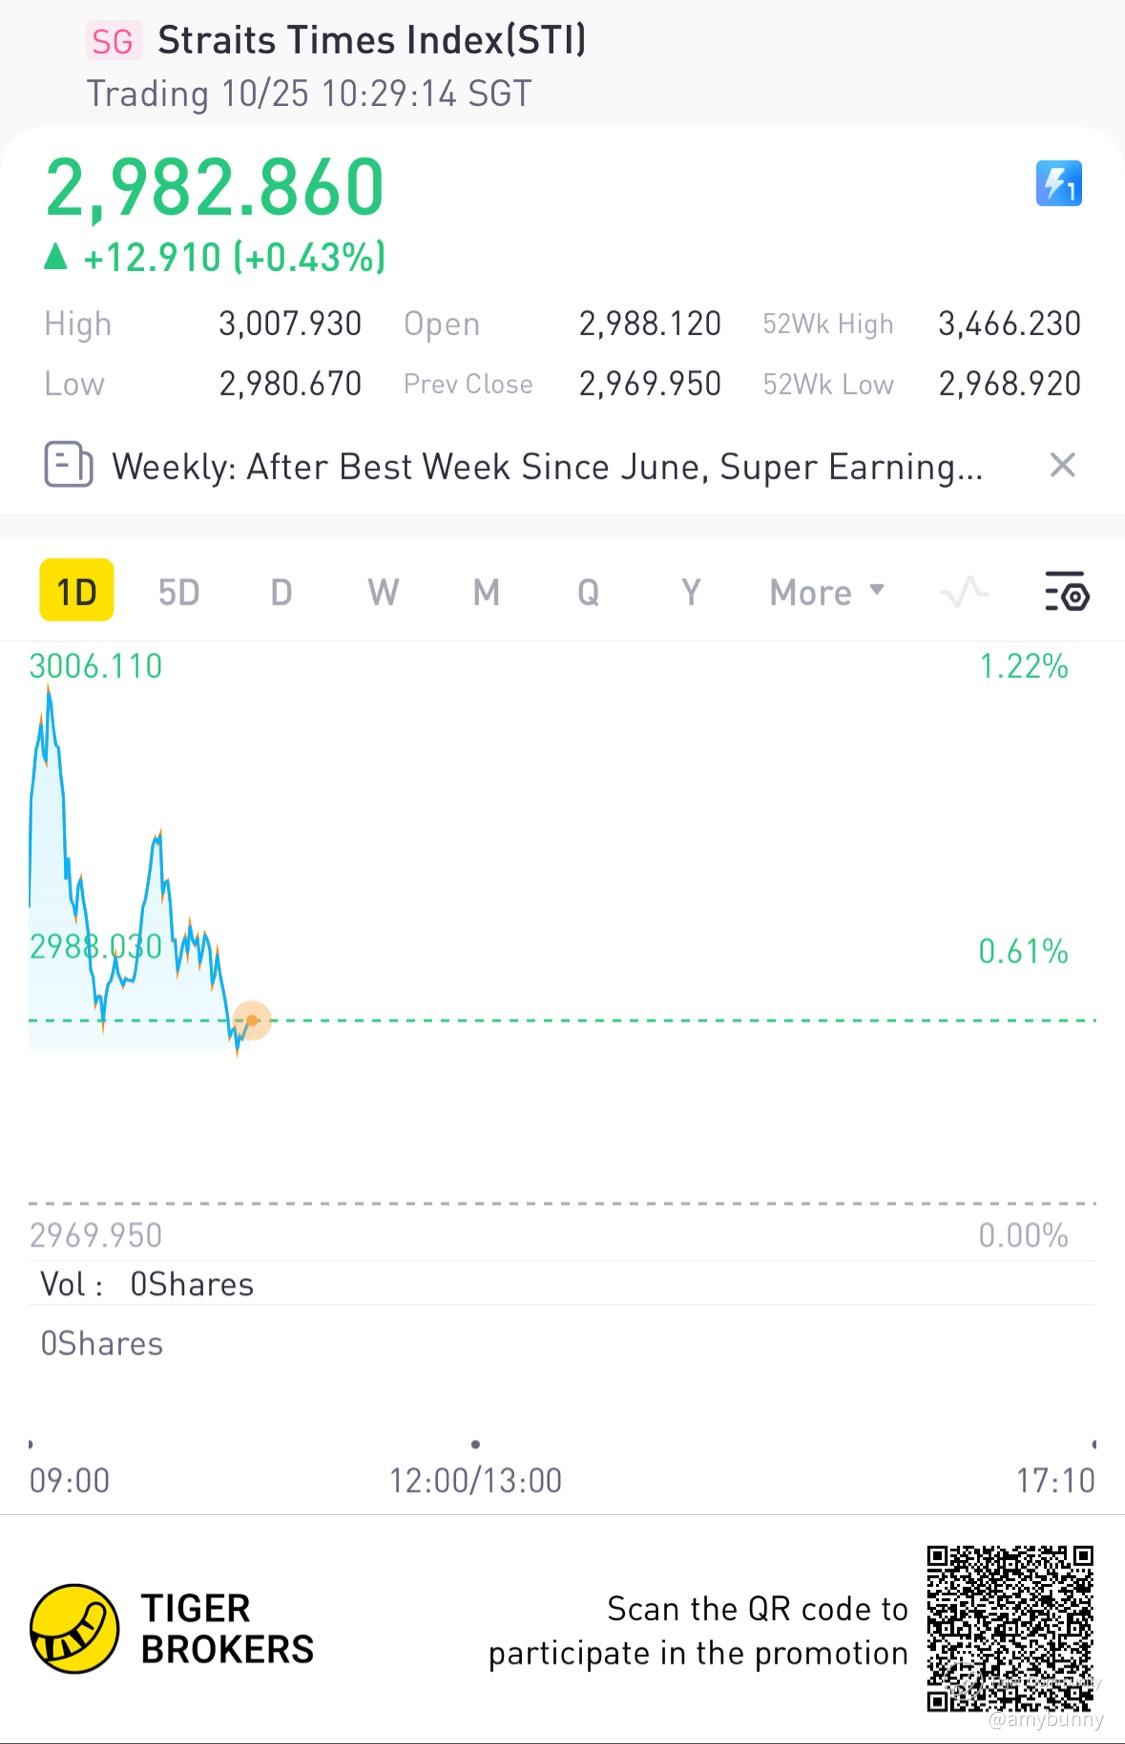
Task: Toggle the chart line indicator icon
Action: (x=964, y=592)
